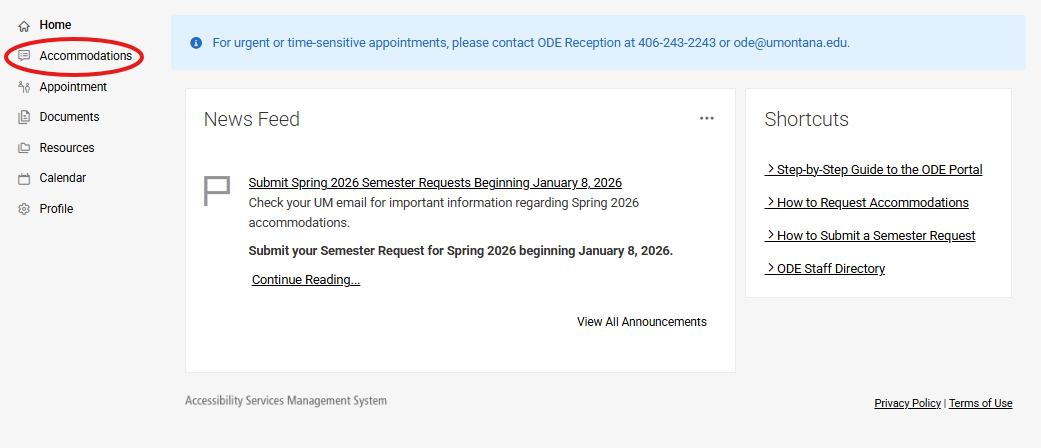
Task: Click the blue info circle icon
Action: coord(196,43)
